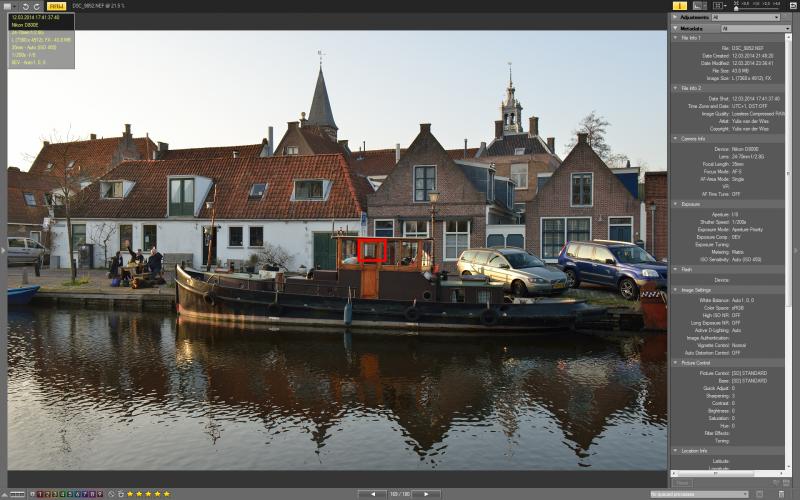Collapse the Flash group

676,269
